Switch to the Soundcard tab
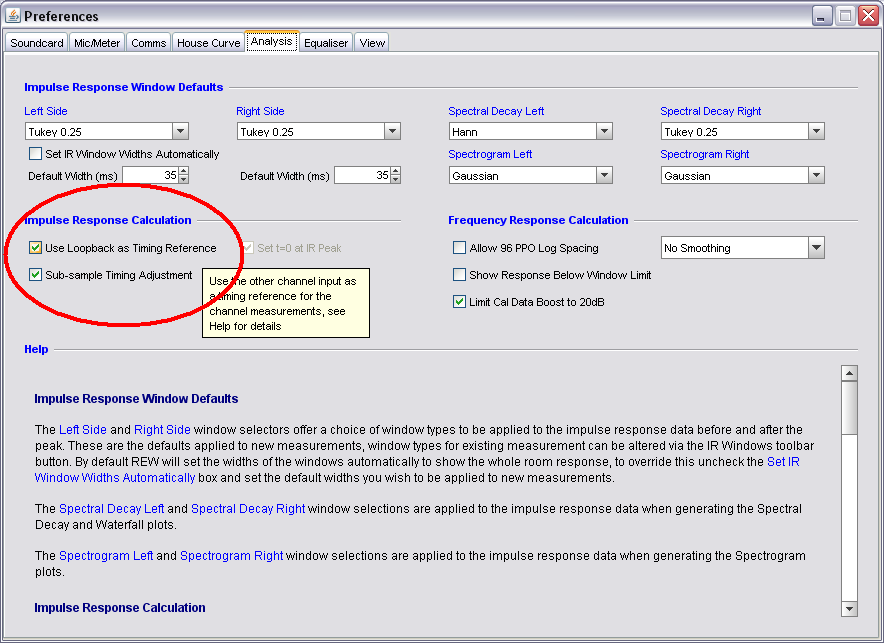 coord(37,43)
